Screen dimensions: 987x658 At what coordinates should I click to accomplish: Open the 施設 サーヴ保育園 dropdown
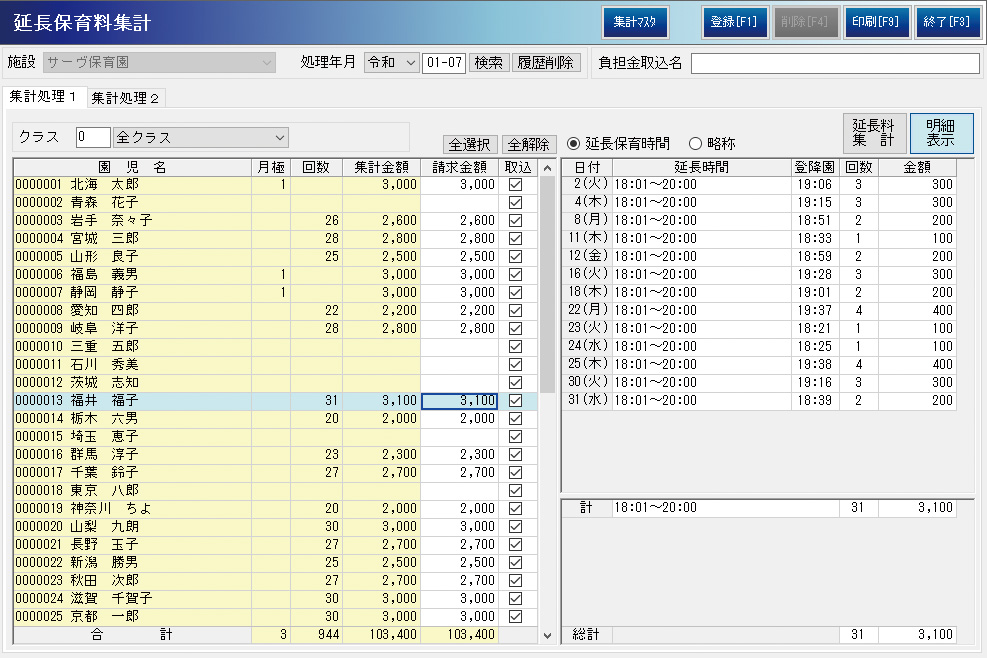coord(158,62)
